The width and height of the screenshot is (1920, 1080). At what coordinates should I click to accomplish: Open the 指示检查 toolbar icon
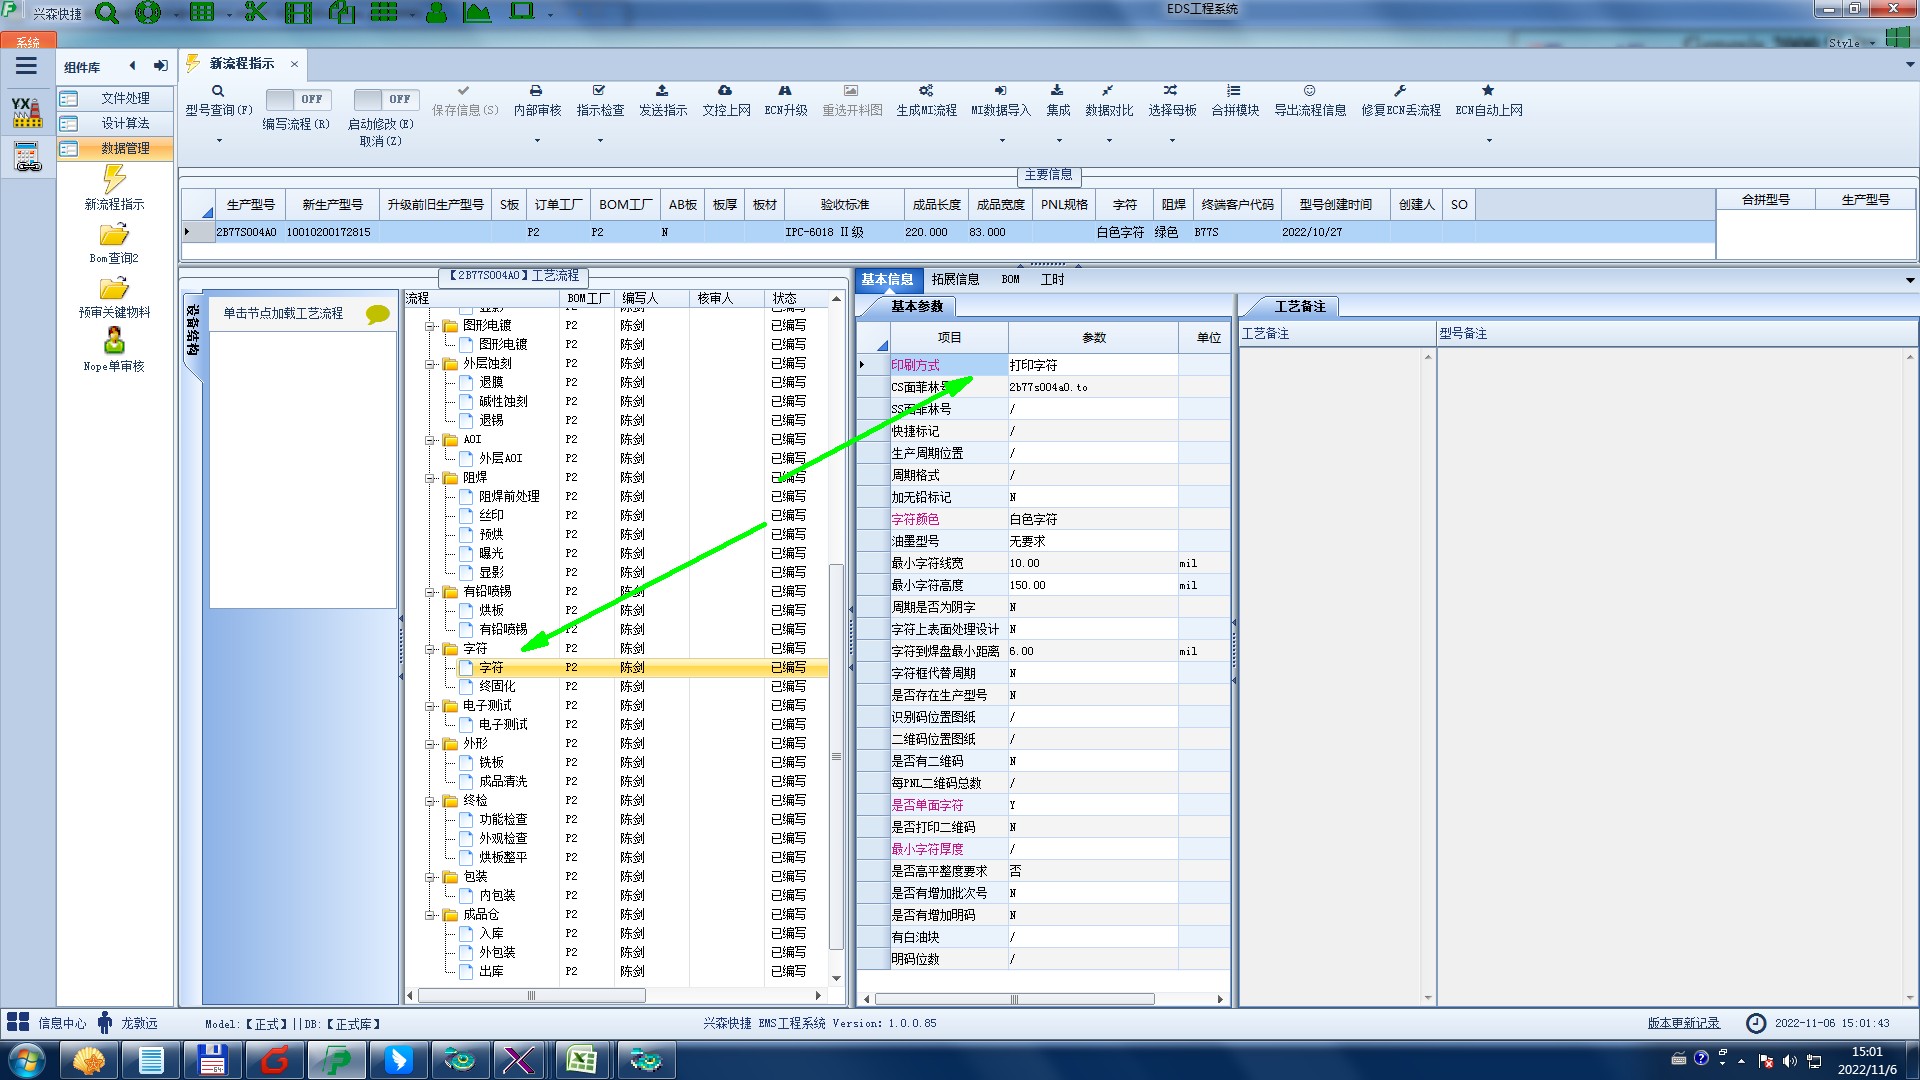tap(599, 91)
